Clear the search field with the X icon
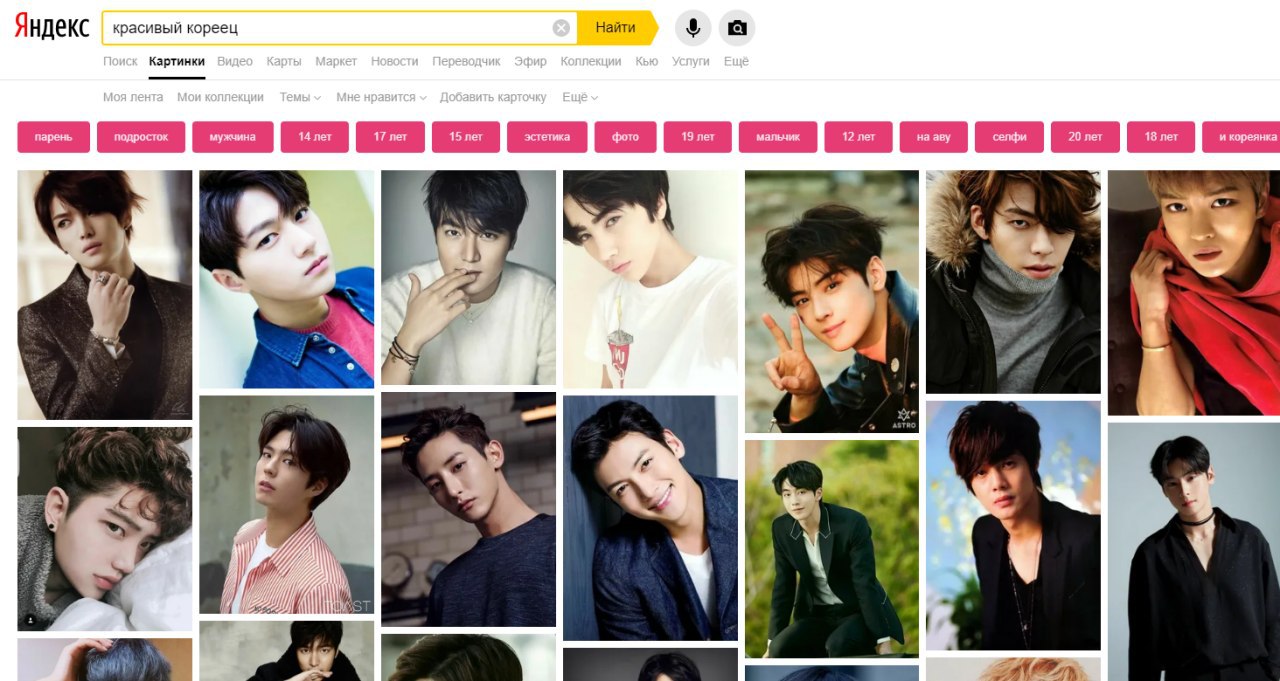This screenshot has height=681, width=1280. pos(561,28)
